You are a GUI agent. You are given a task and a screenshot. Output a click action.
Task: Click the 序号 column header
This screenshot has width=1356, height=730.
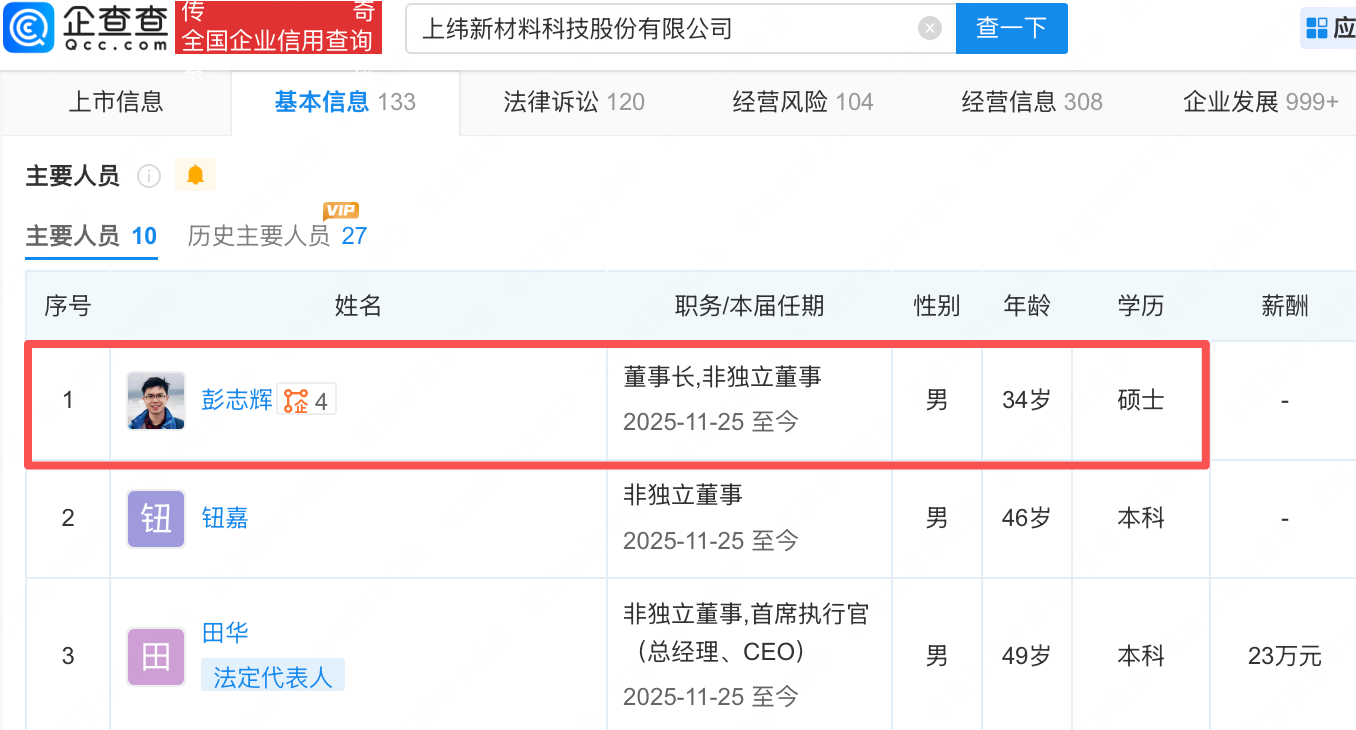68,306
